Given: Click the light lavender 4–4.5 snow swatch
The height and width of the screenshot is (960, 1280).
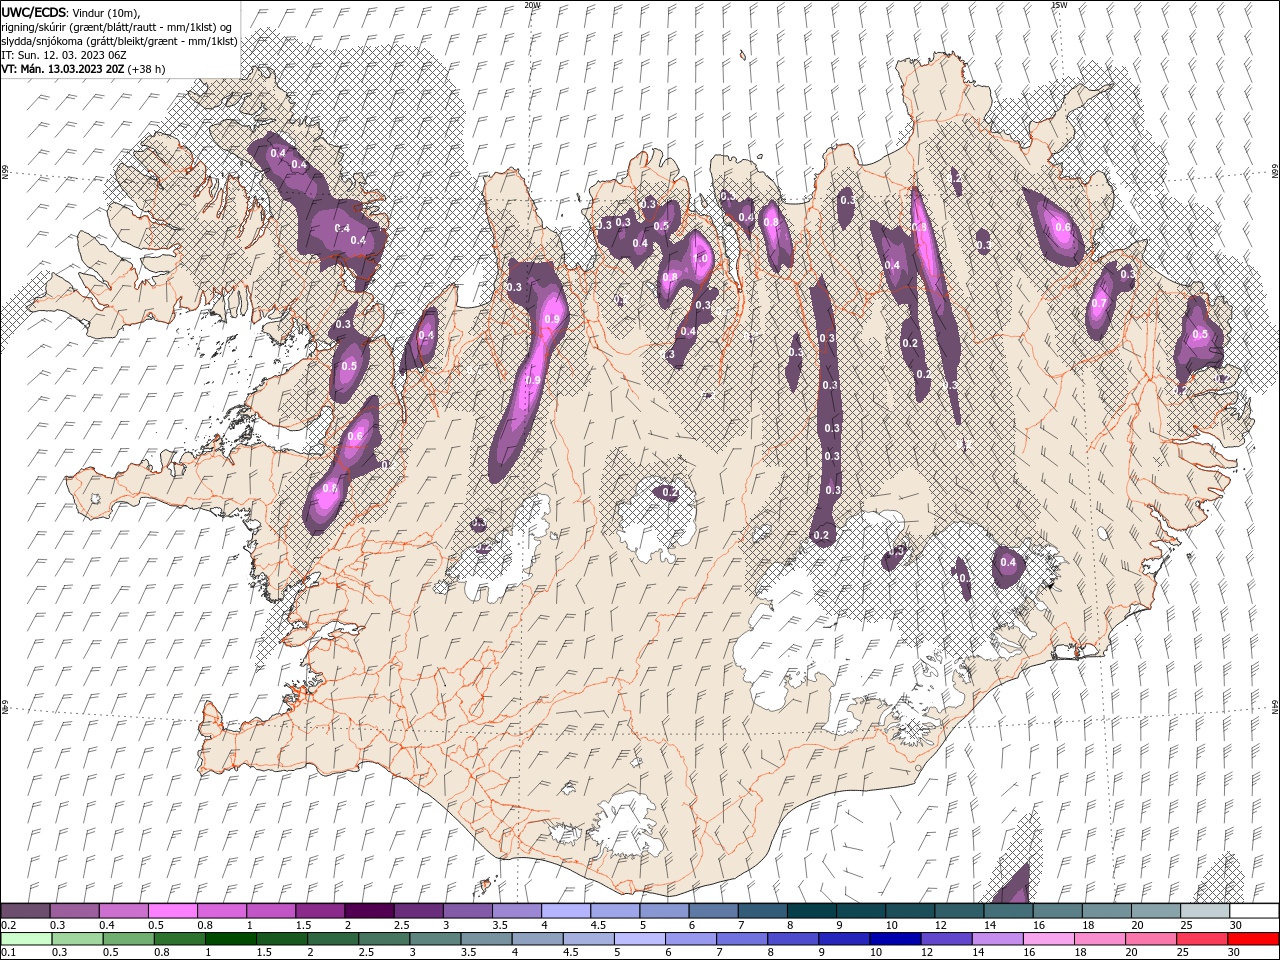Looking at the screenshot, I should [566, 911].
